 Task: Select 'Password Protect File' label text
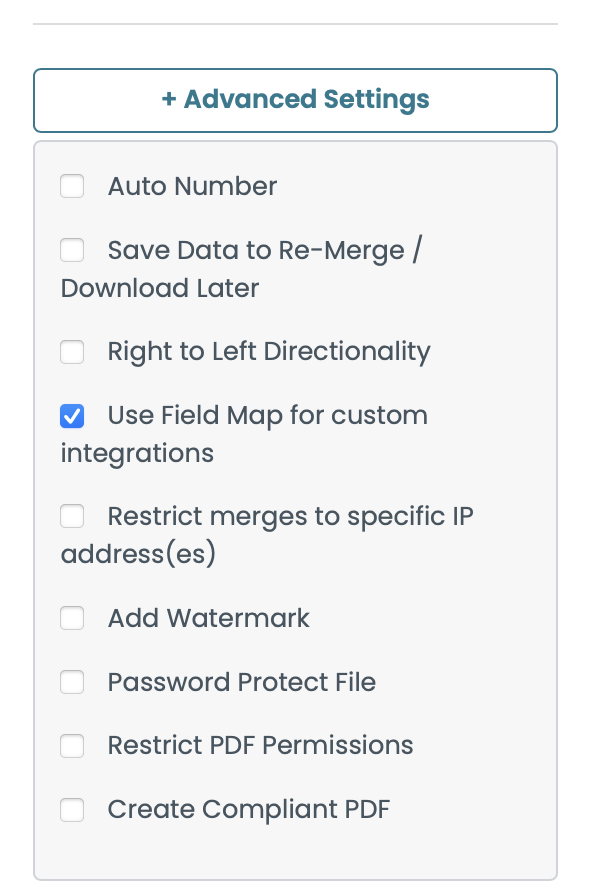pyautogui.click(x=241, y=682)
